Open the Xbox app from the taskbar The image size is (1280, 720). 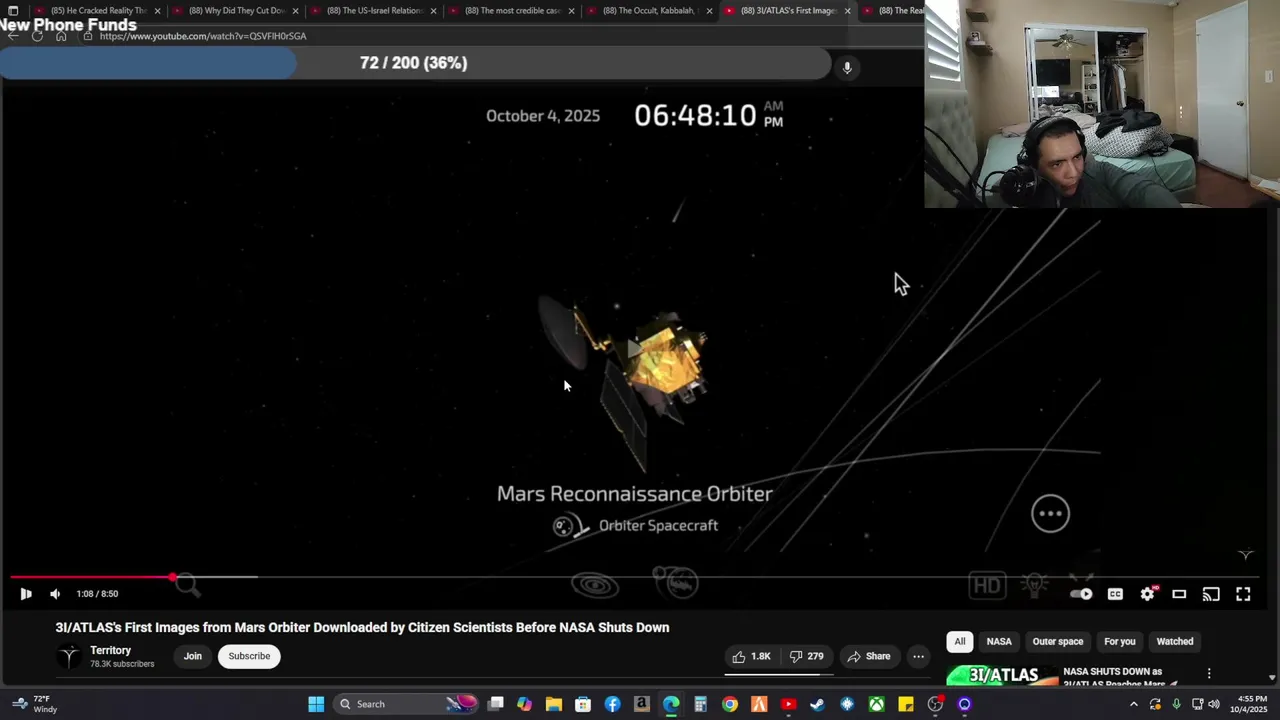pyautogui.click(x=876, y=704)
